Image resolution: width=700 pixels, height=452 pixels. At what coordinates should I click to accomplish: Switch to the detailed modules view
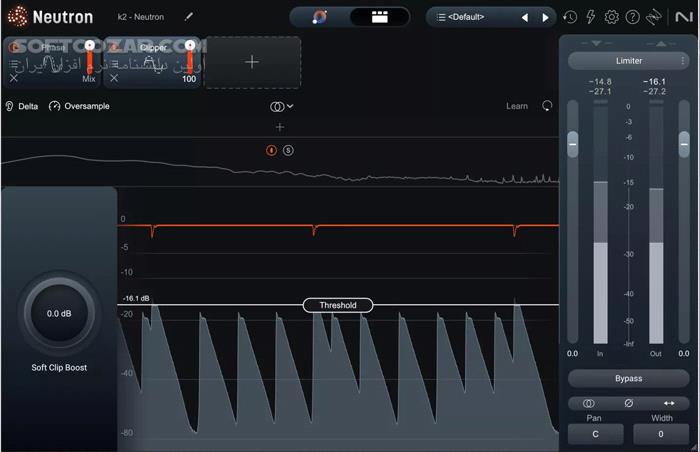(x=379, y=17)
